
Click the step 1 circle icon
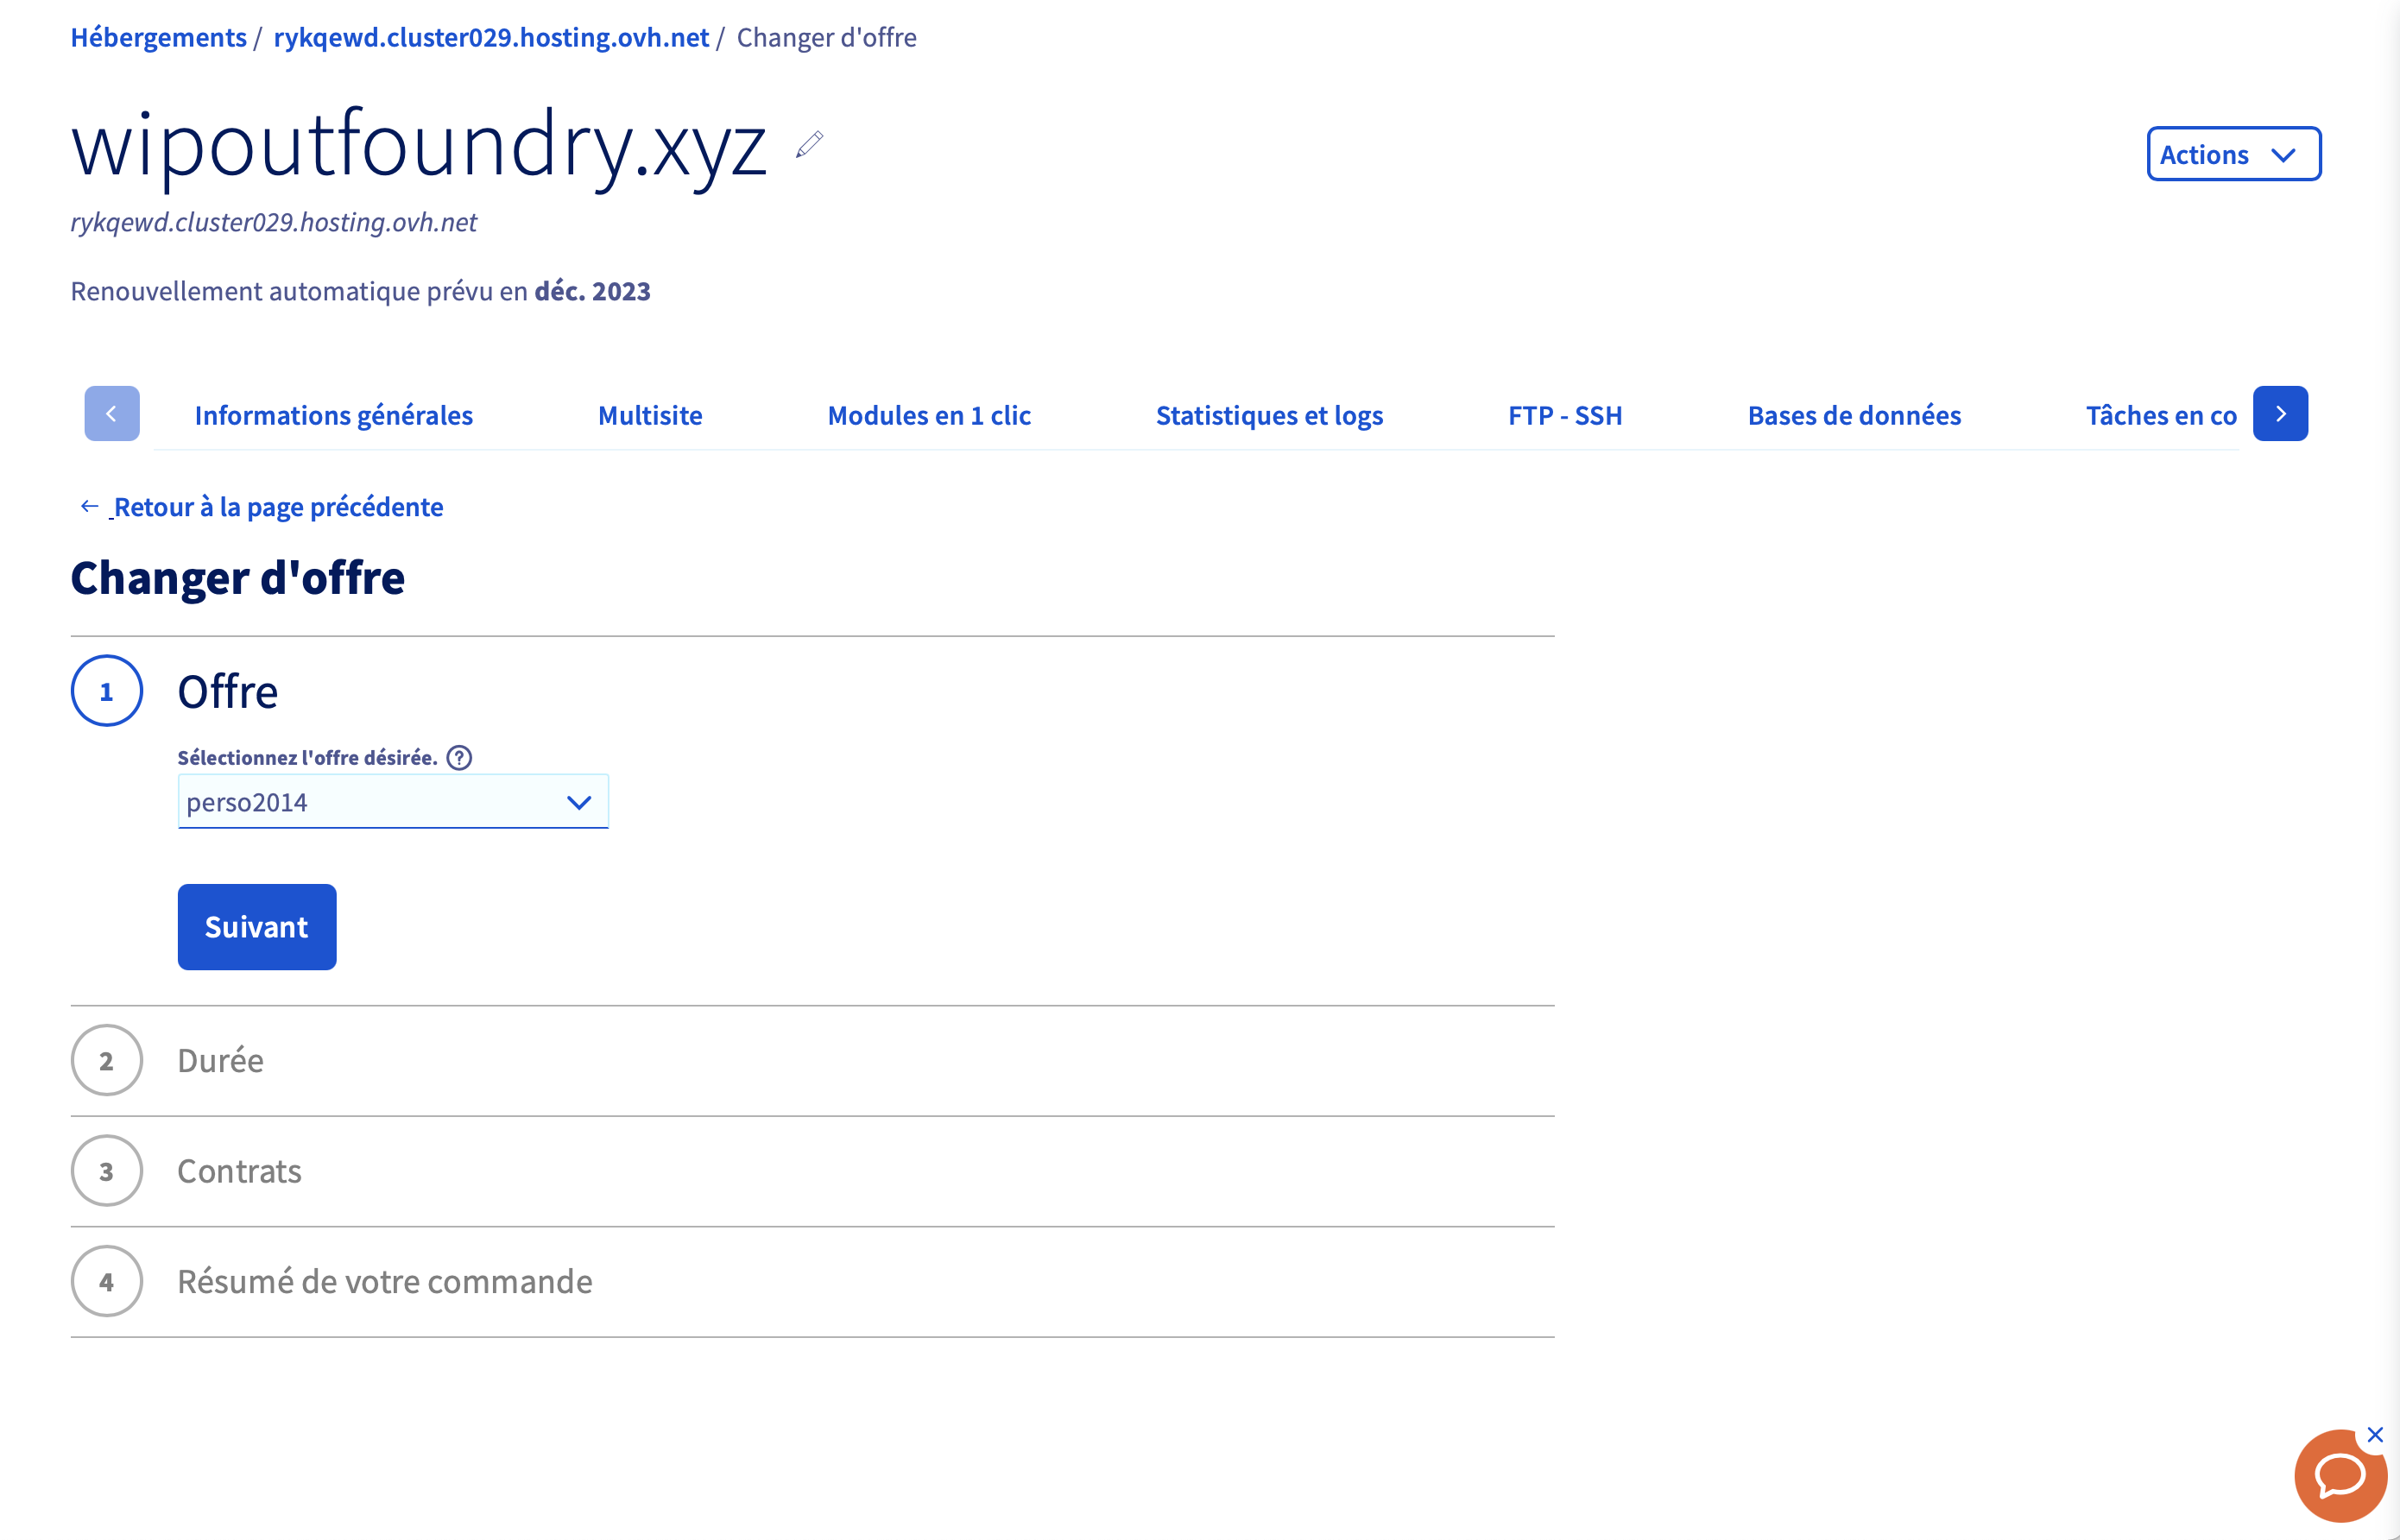pyautogui.click(x=107, y=691)
